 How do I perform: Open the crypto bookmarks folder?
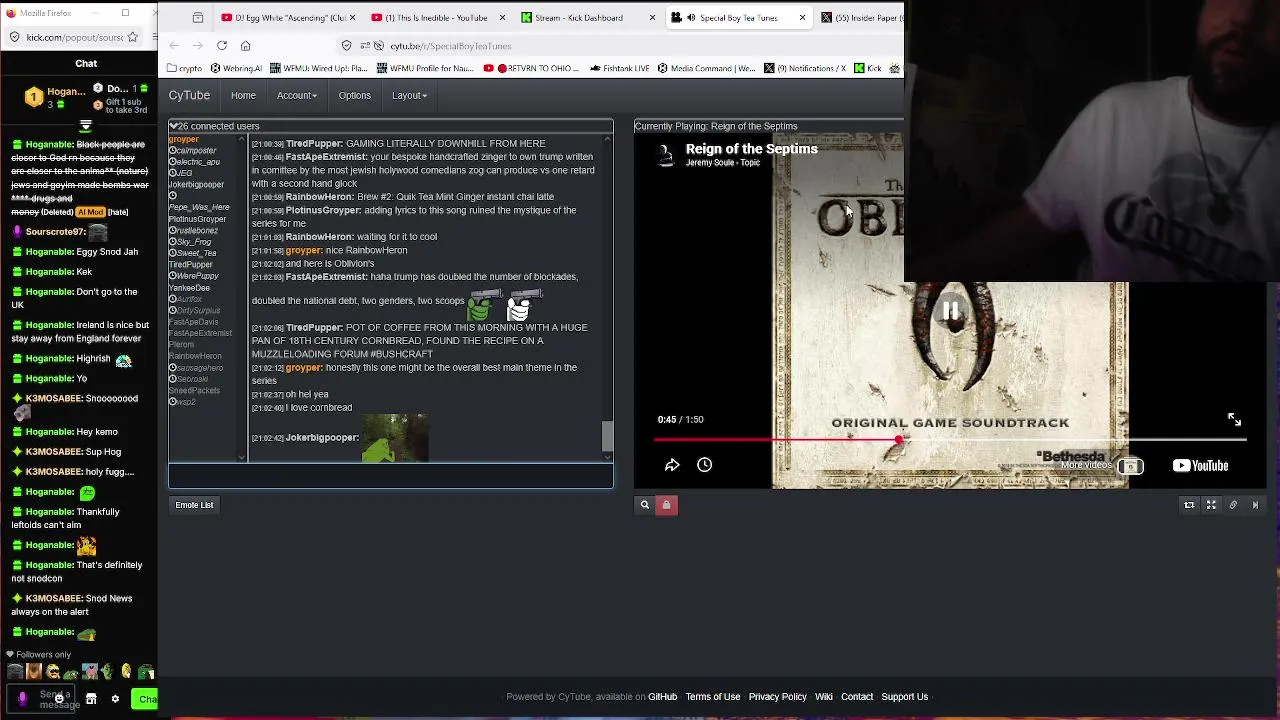pyautogui.click(x=184, y=68)
